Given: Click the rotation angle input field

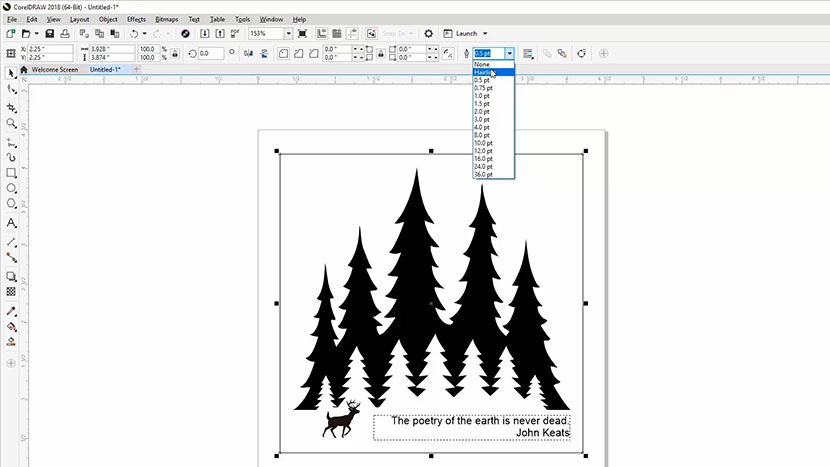Looking at the screenshot, I should coord(211,53).
